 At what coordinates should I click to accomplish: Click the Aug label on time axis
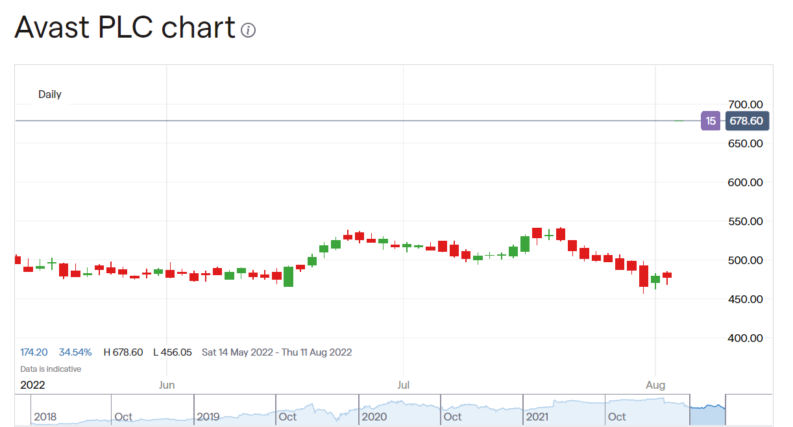coord(655,386)
